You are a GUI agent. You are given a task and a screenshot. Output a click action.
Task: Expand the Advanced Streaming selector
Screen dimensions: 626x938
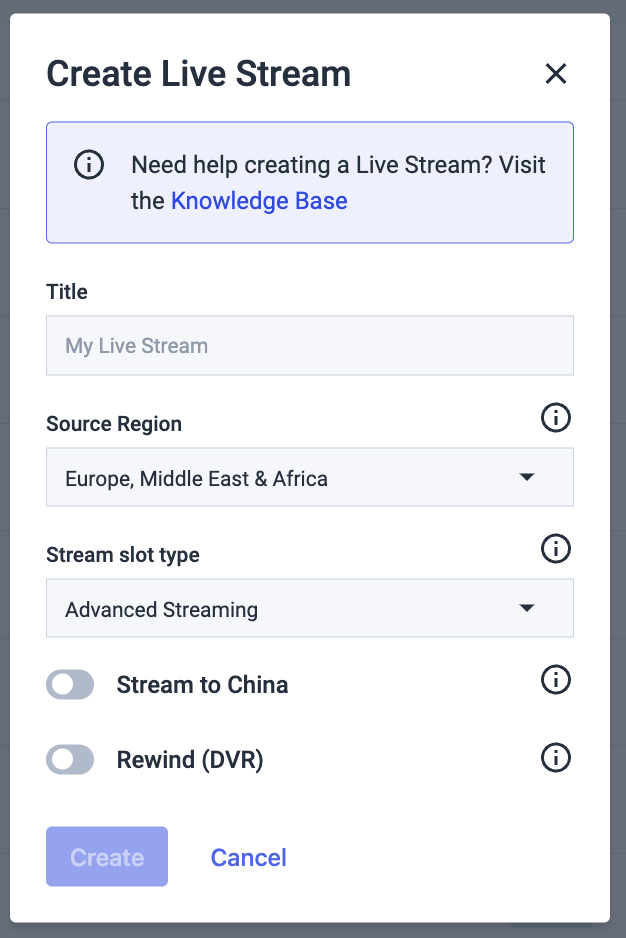pos(527,607)
